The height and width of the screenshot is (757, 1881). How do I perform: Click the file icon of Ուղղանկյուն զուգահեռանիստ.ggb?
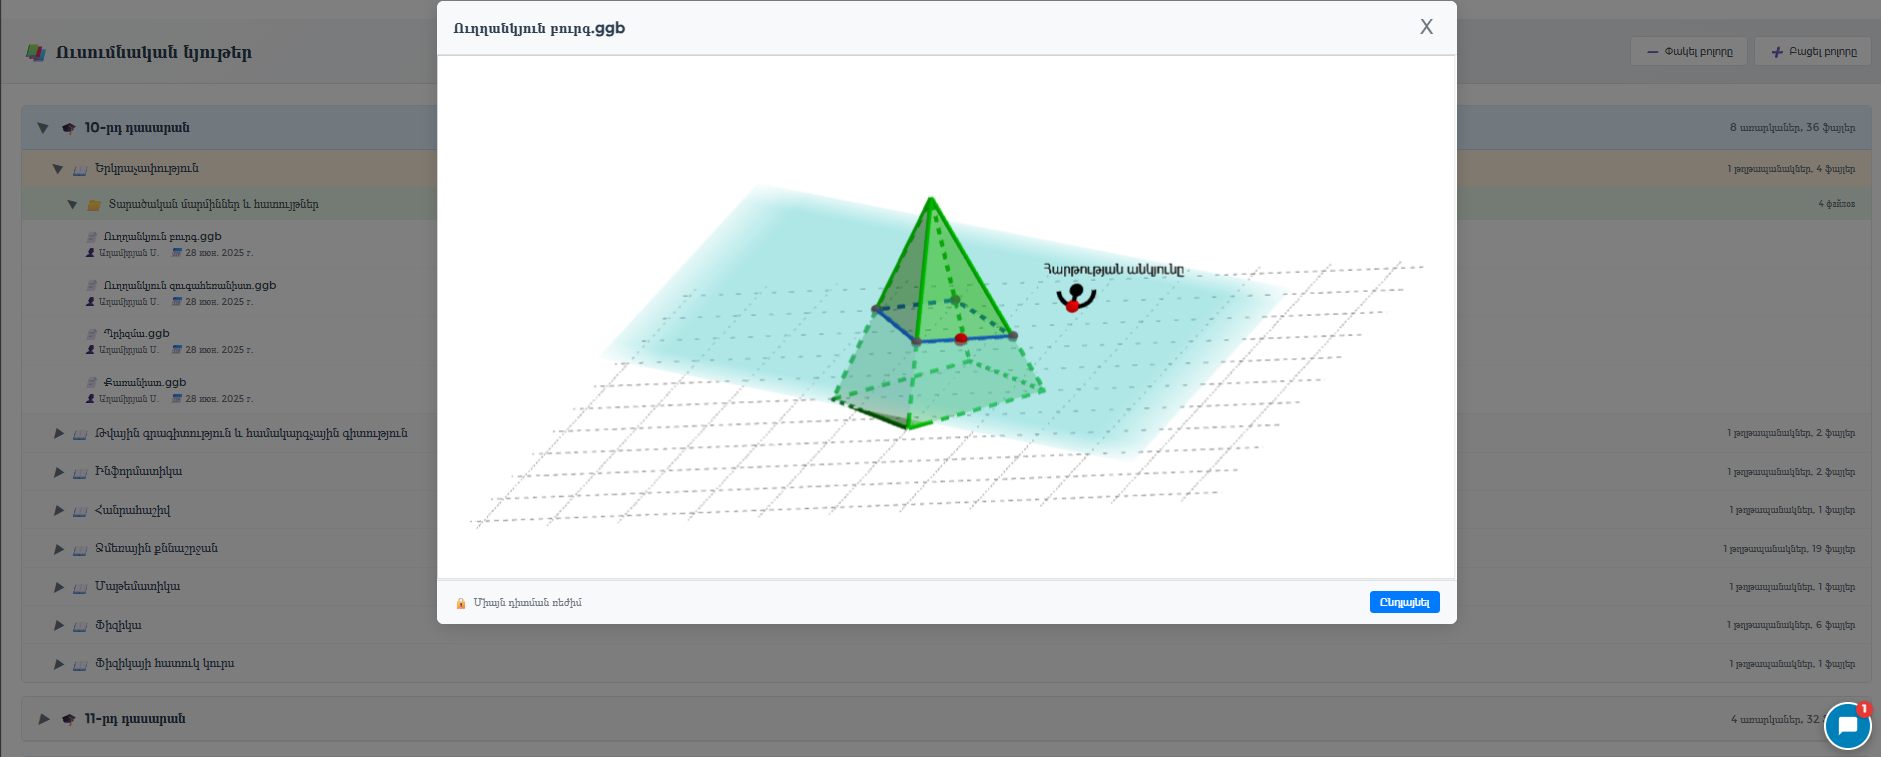(x=92, y=285)
